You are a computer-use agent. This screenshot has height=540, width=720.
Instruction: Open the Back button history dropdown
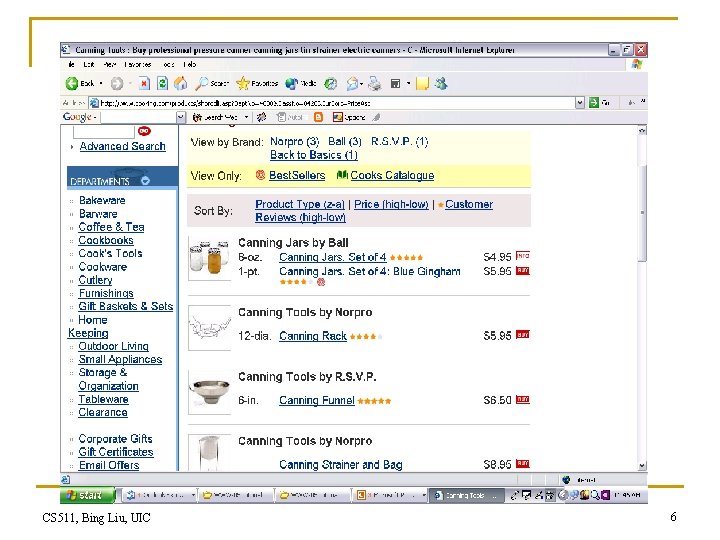tap(101, 83)
